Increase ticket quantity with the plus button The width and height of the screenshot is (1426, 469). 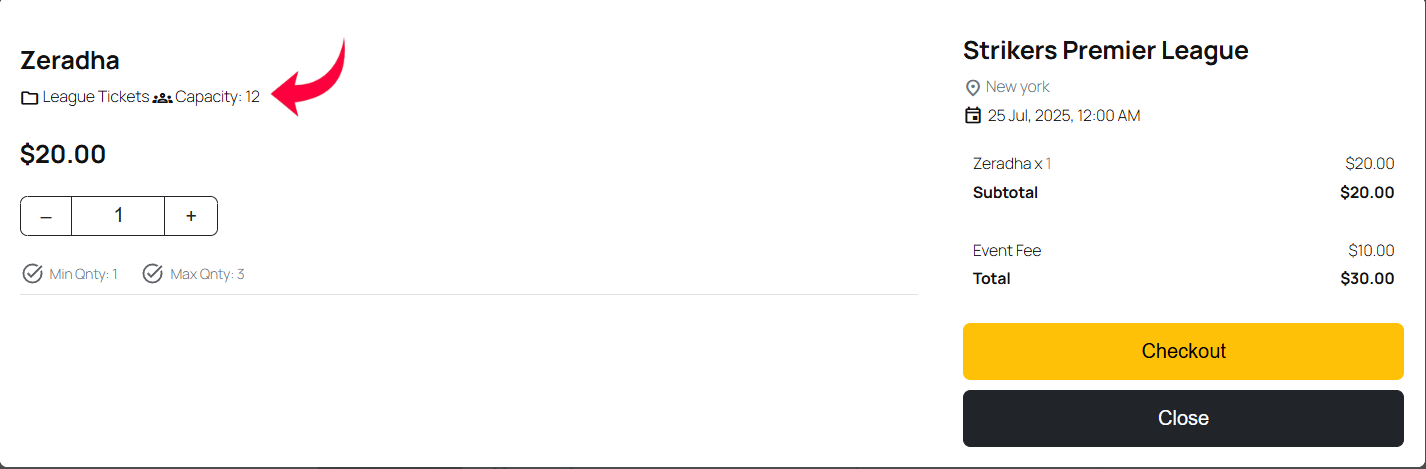[x=191, y=216]
